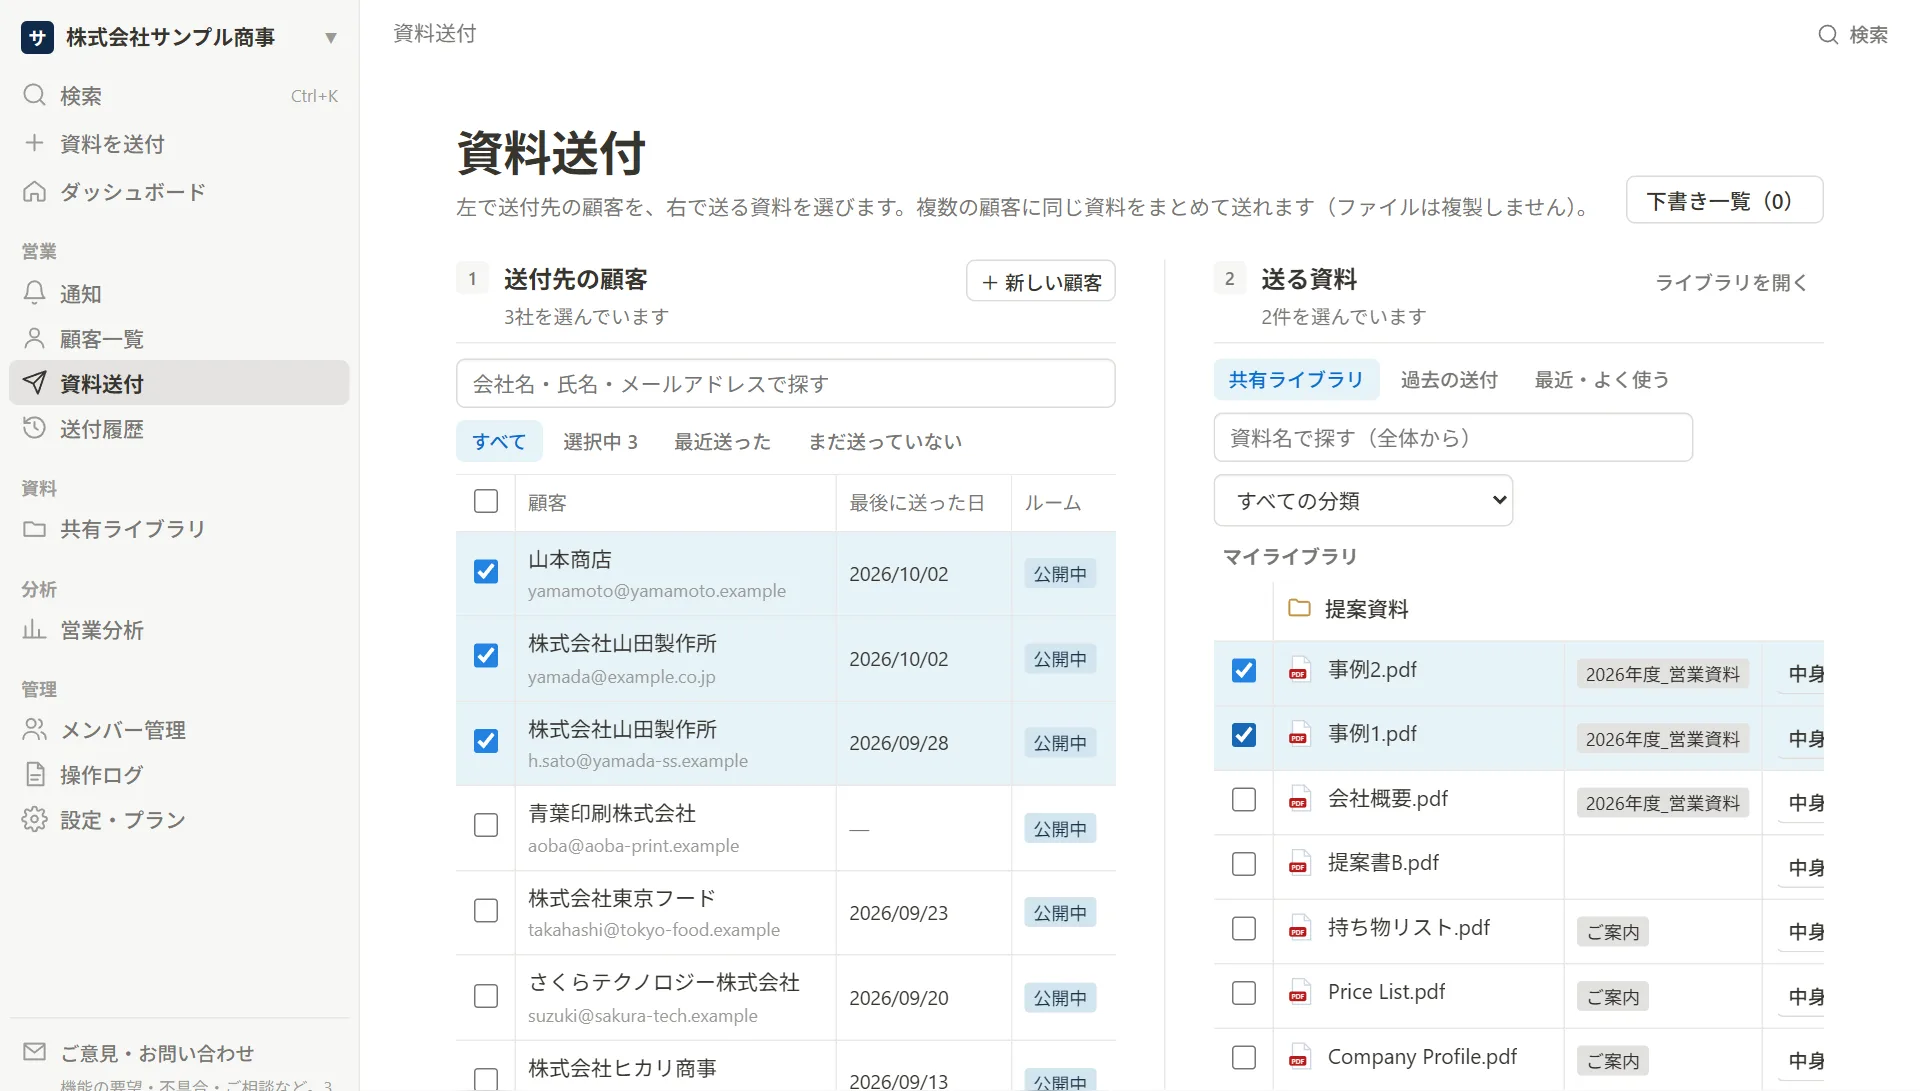1920x1091 pixels.
Task: Click the 2026年度_営業資料 tag on 会社概要.pdf
Action: (1662, 802)
